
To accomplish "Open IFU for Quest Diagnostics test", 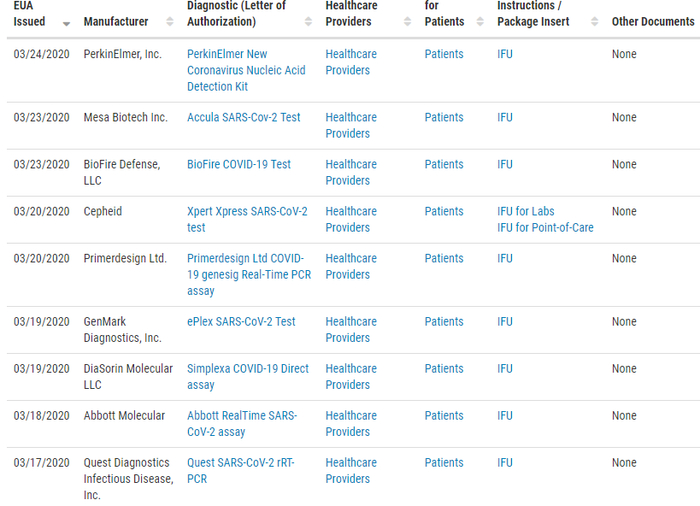I will pos(505,462).
